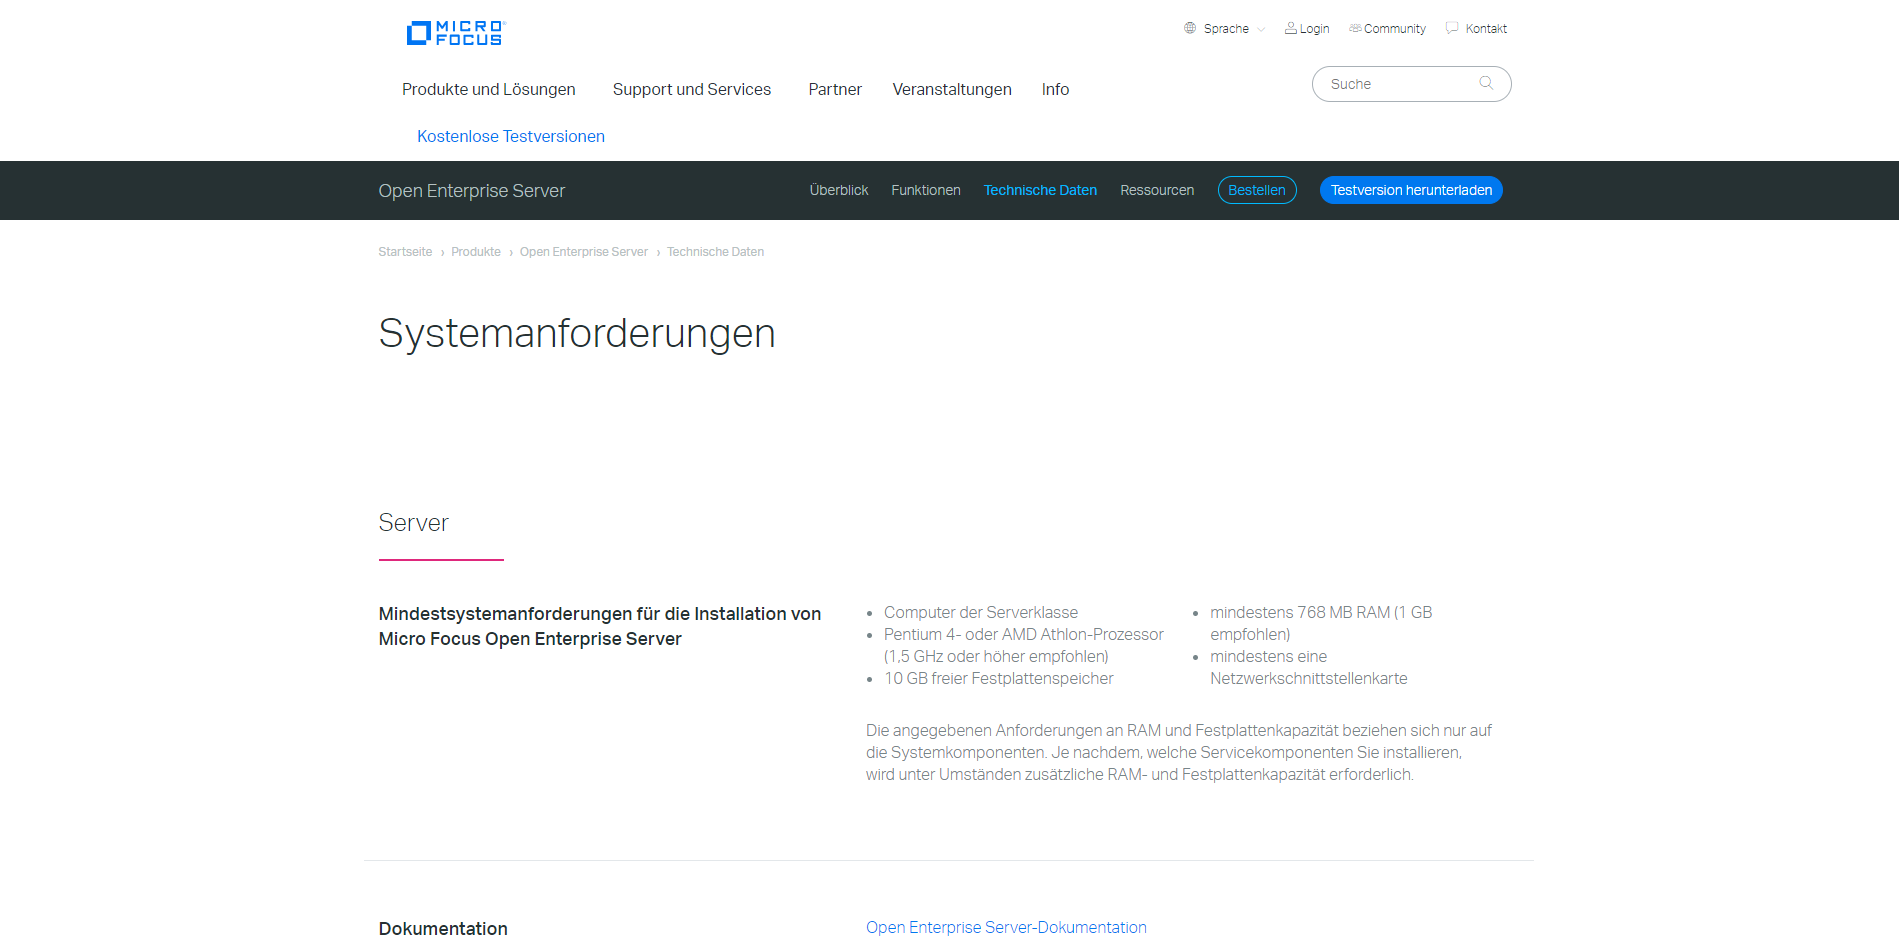Open the Partner menu
1899x949 pixels.
(835, 89)
